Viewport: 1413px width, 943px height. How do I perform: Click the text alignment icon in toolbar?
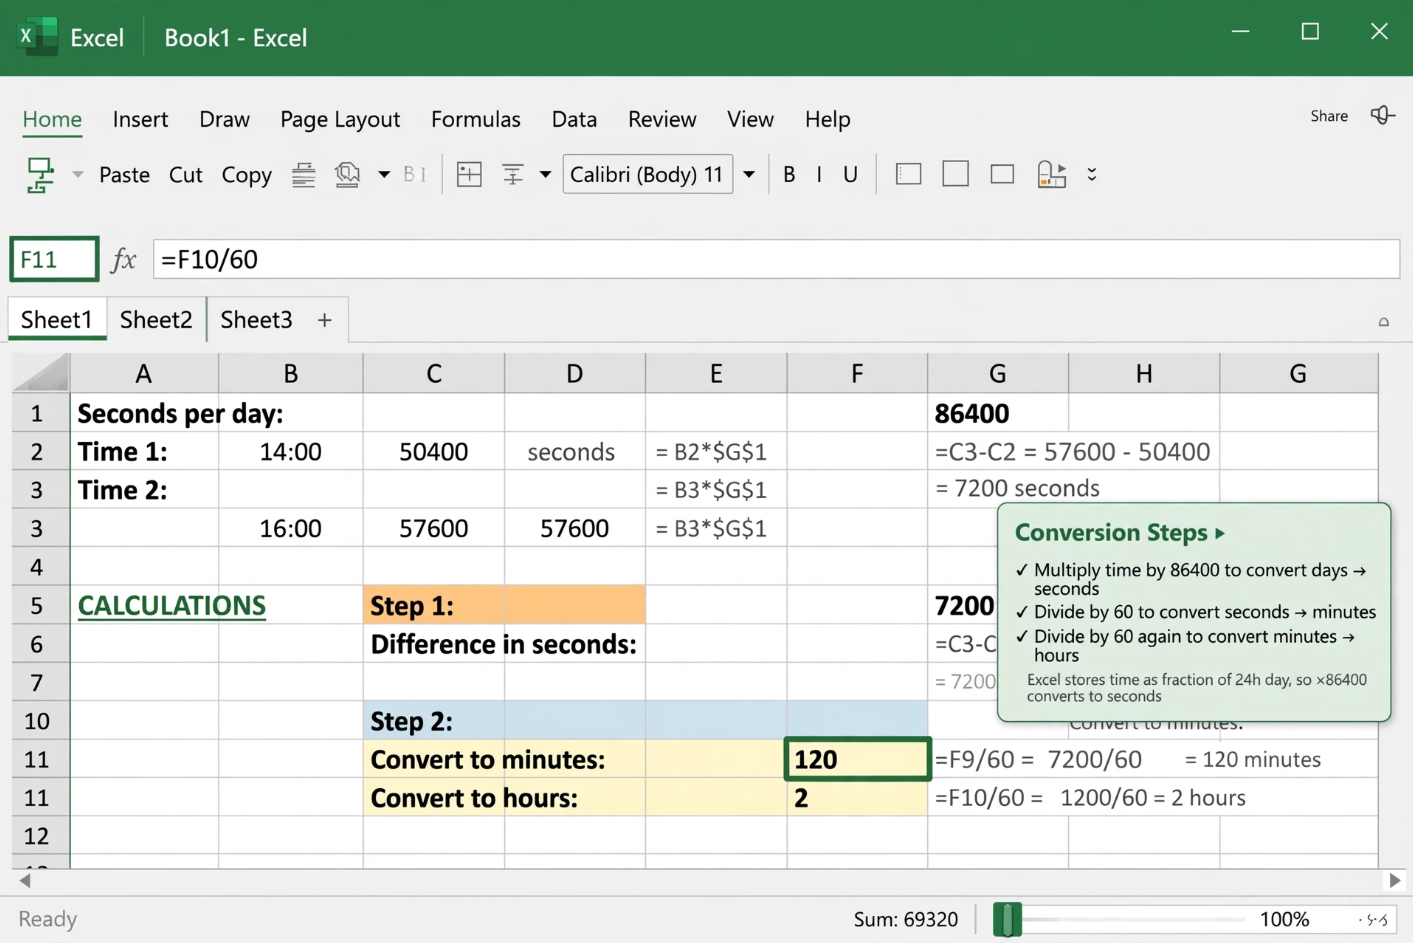(x=513, y=175)
